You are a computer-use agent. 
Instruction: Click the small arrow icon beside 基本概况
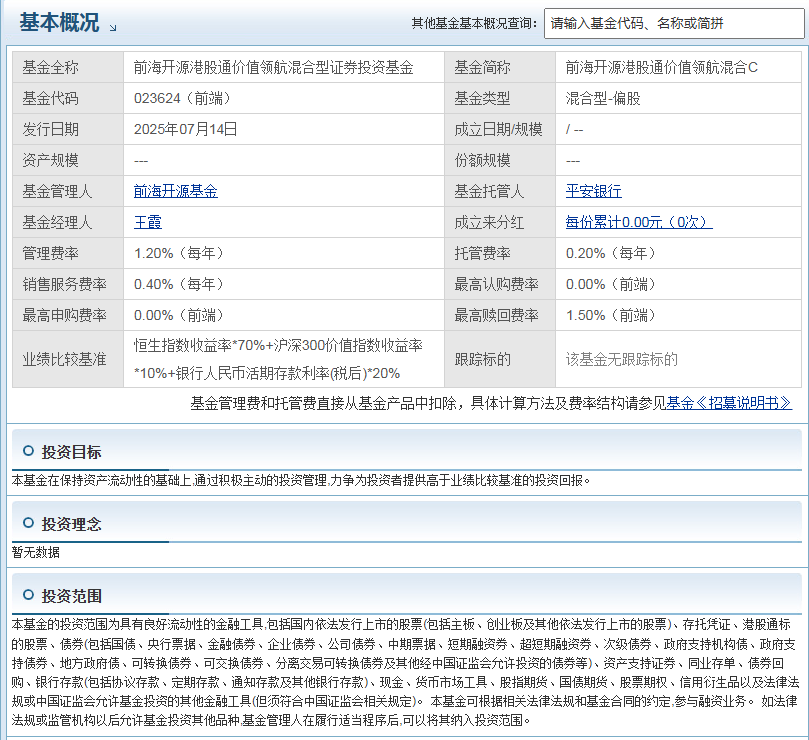tap(113, 28)
